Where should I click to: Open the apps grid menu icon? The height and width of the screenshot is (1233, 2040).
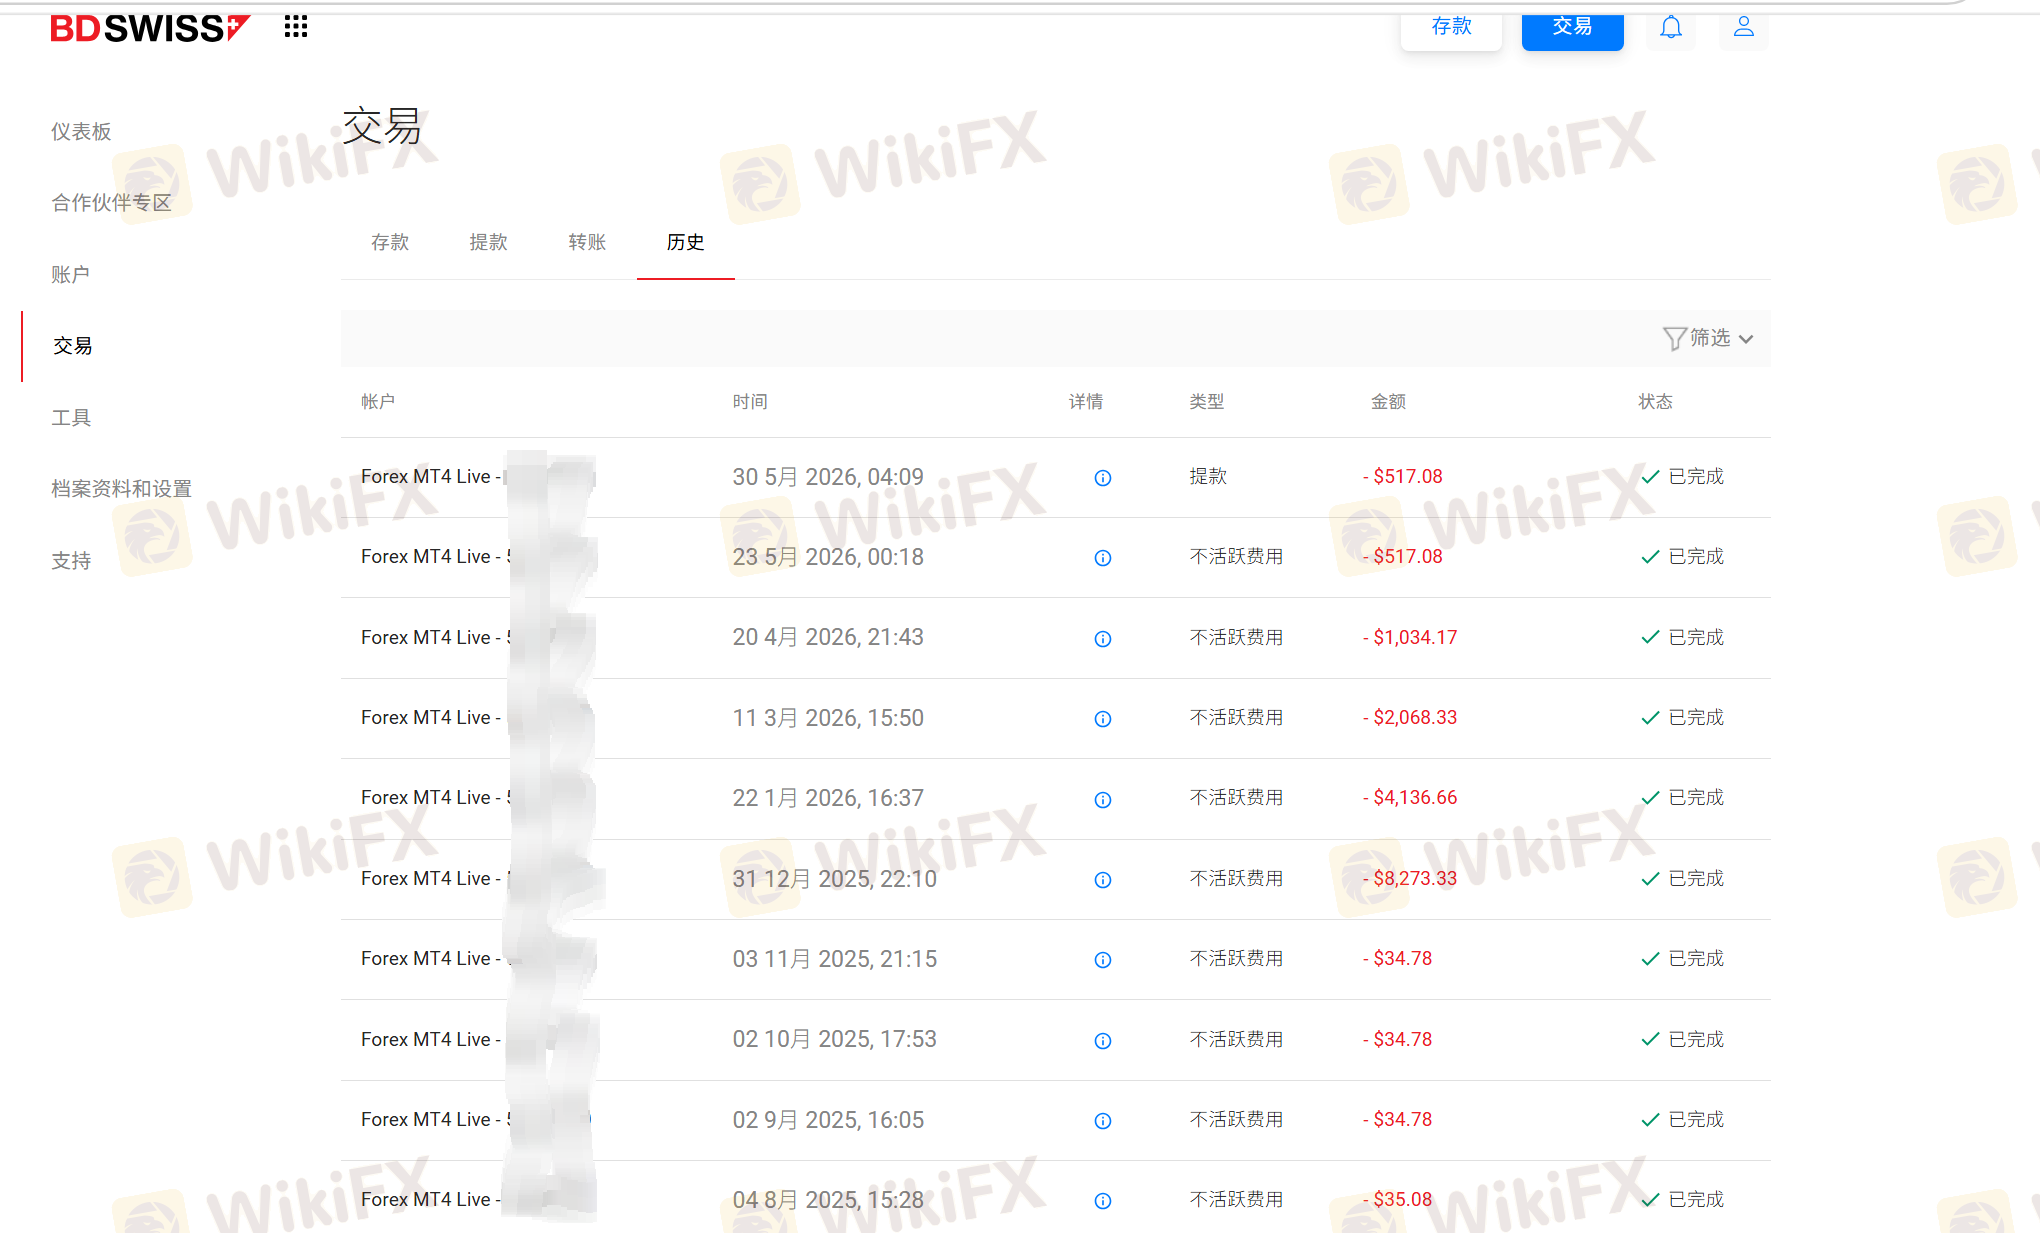pyautogui.click(x=295, y=27)
